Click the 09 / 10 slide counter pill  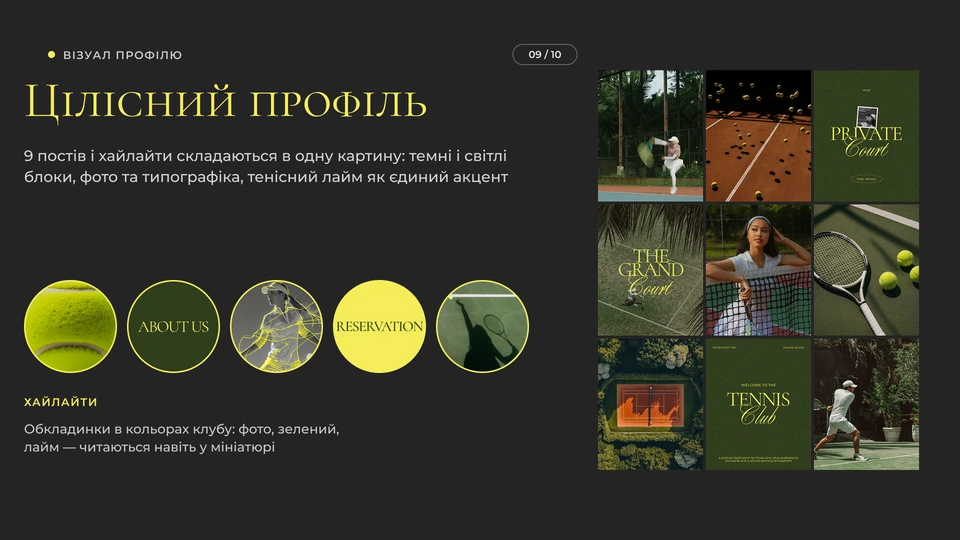[544, 54]
